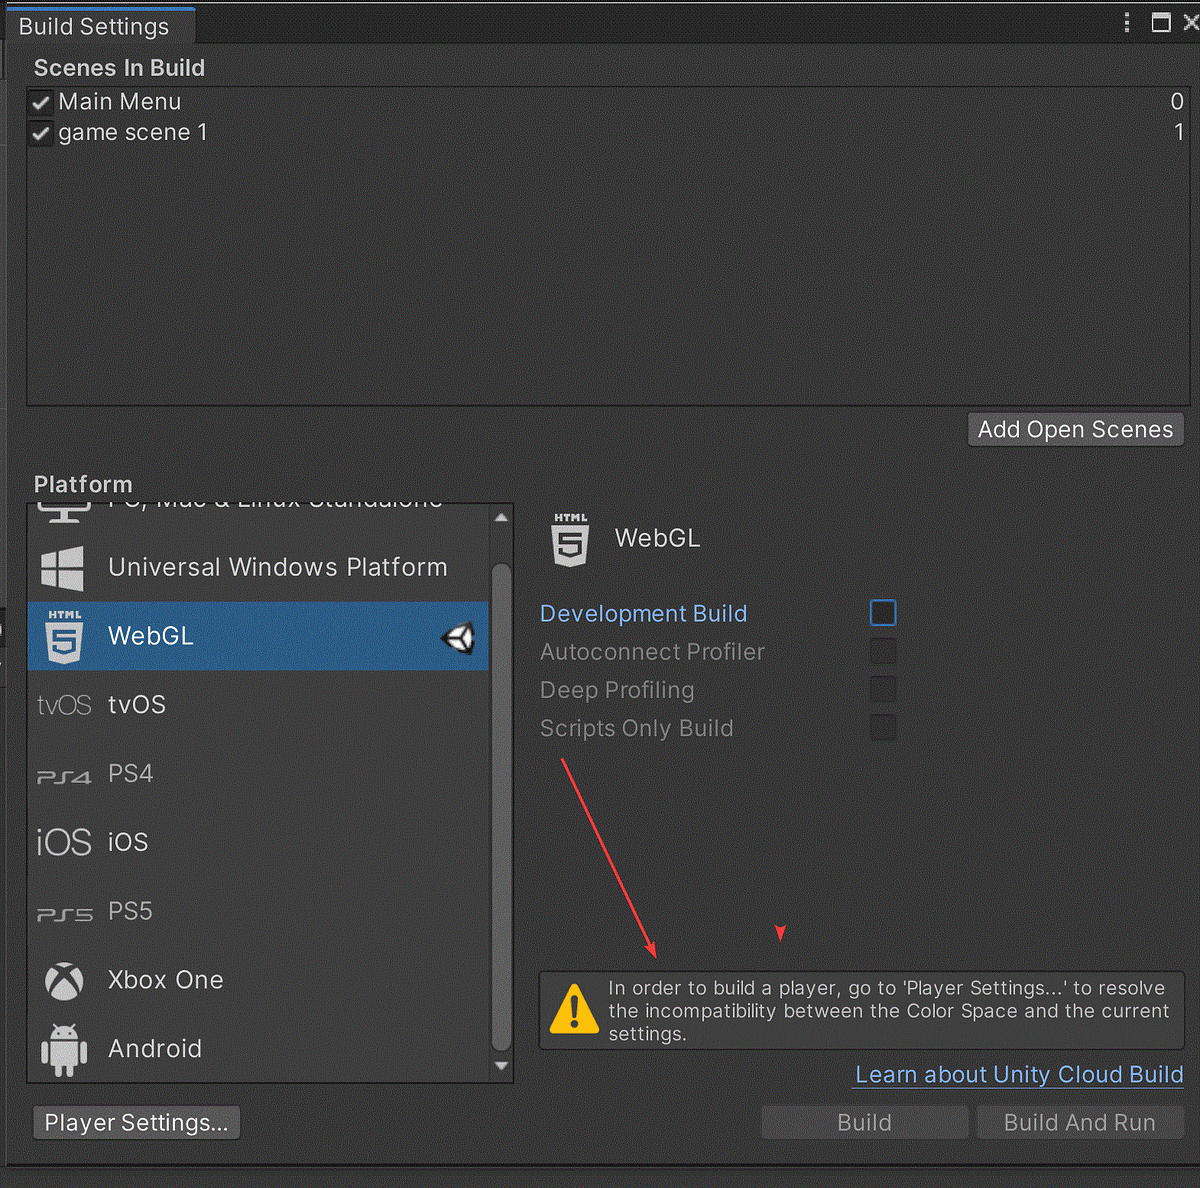Click the Android robot icon
1200x1188 pixels.
pos(64,1050)
